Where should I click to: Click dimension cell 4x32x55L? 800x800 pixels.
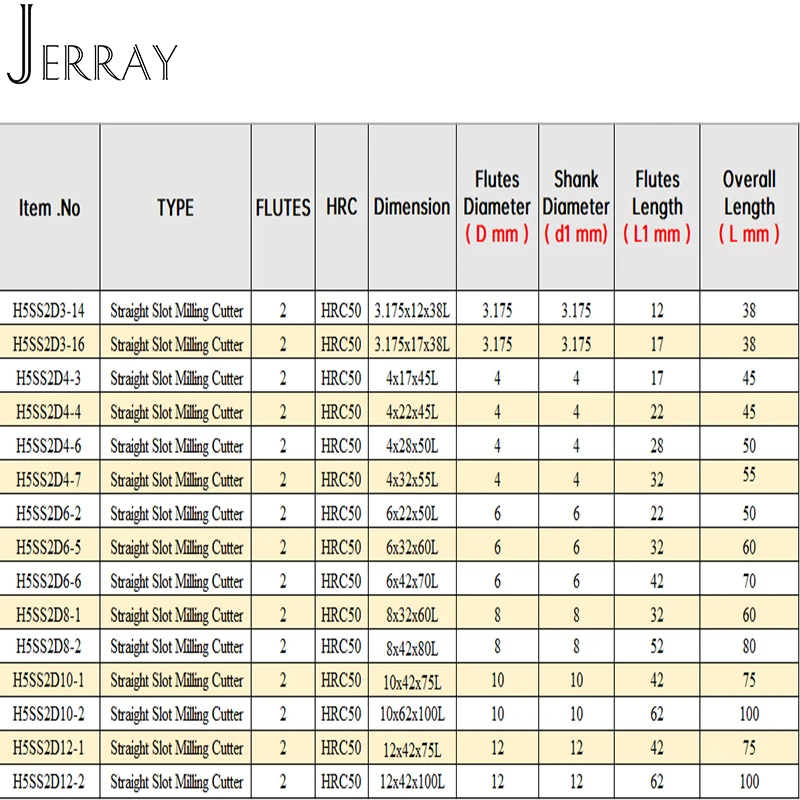pos(412,480)
